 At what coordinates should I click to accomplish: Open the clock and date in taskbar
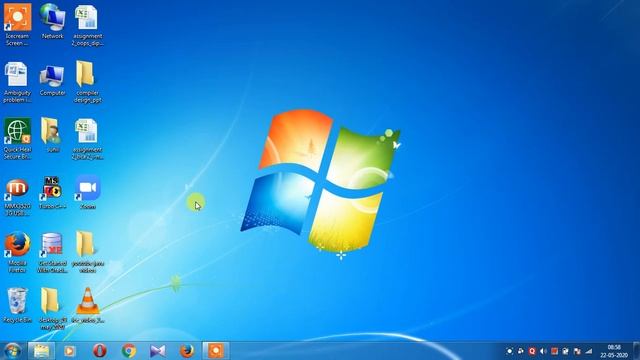pyautogui.click(x=614, y=351)
